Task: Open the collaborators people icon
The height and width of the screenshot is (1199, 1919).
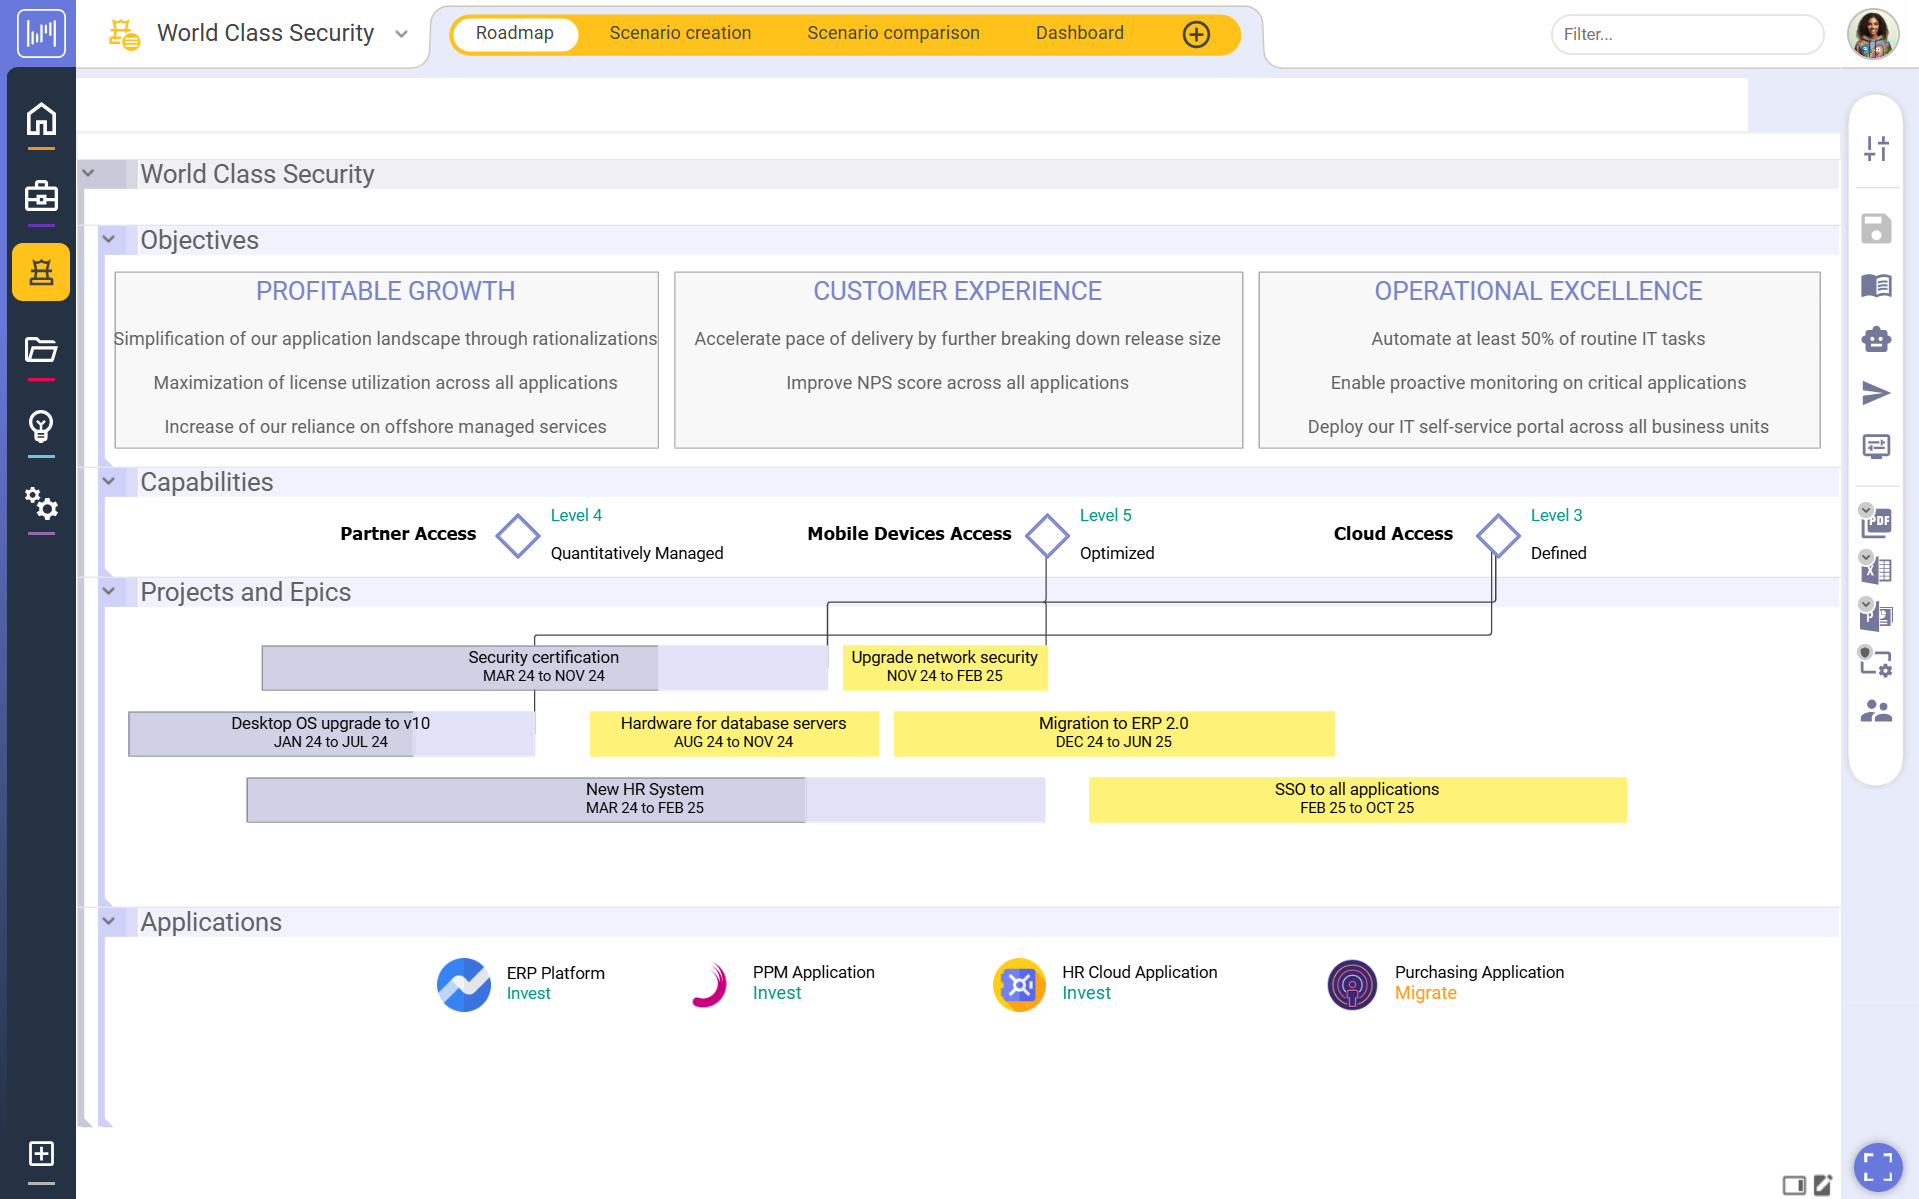Action: [1877, 710]
